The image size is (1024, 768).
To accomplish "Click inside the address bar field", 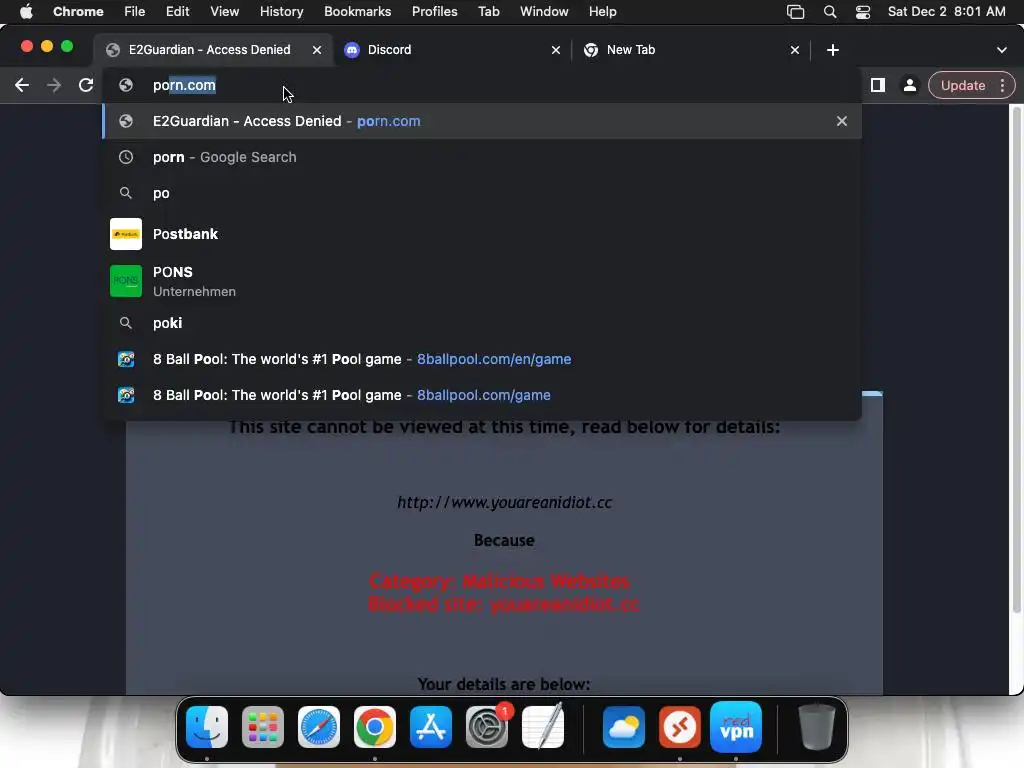I will (x=482, y=85).
